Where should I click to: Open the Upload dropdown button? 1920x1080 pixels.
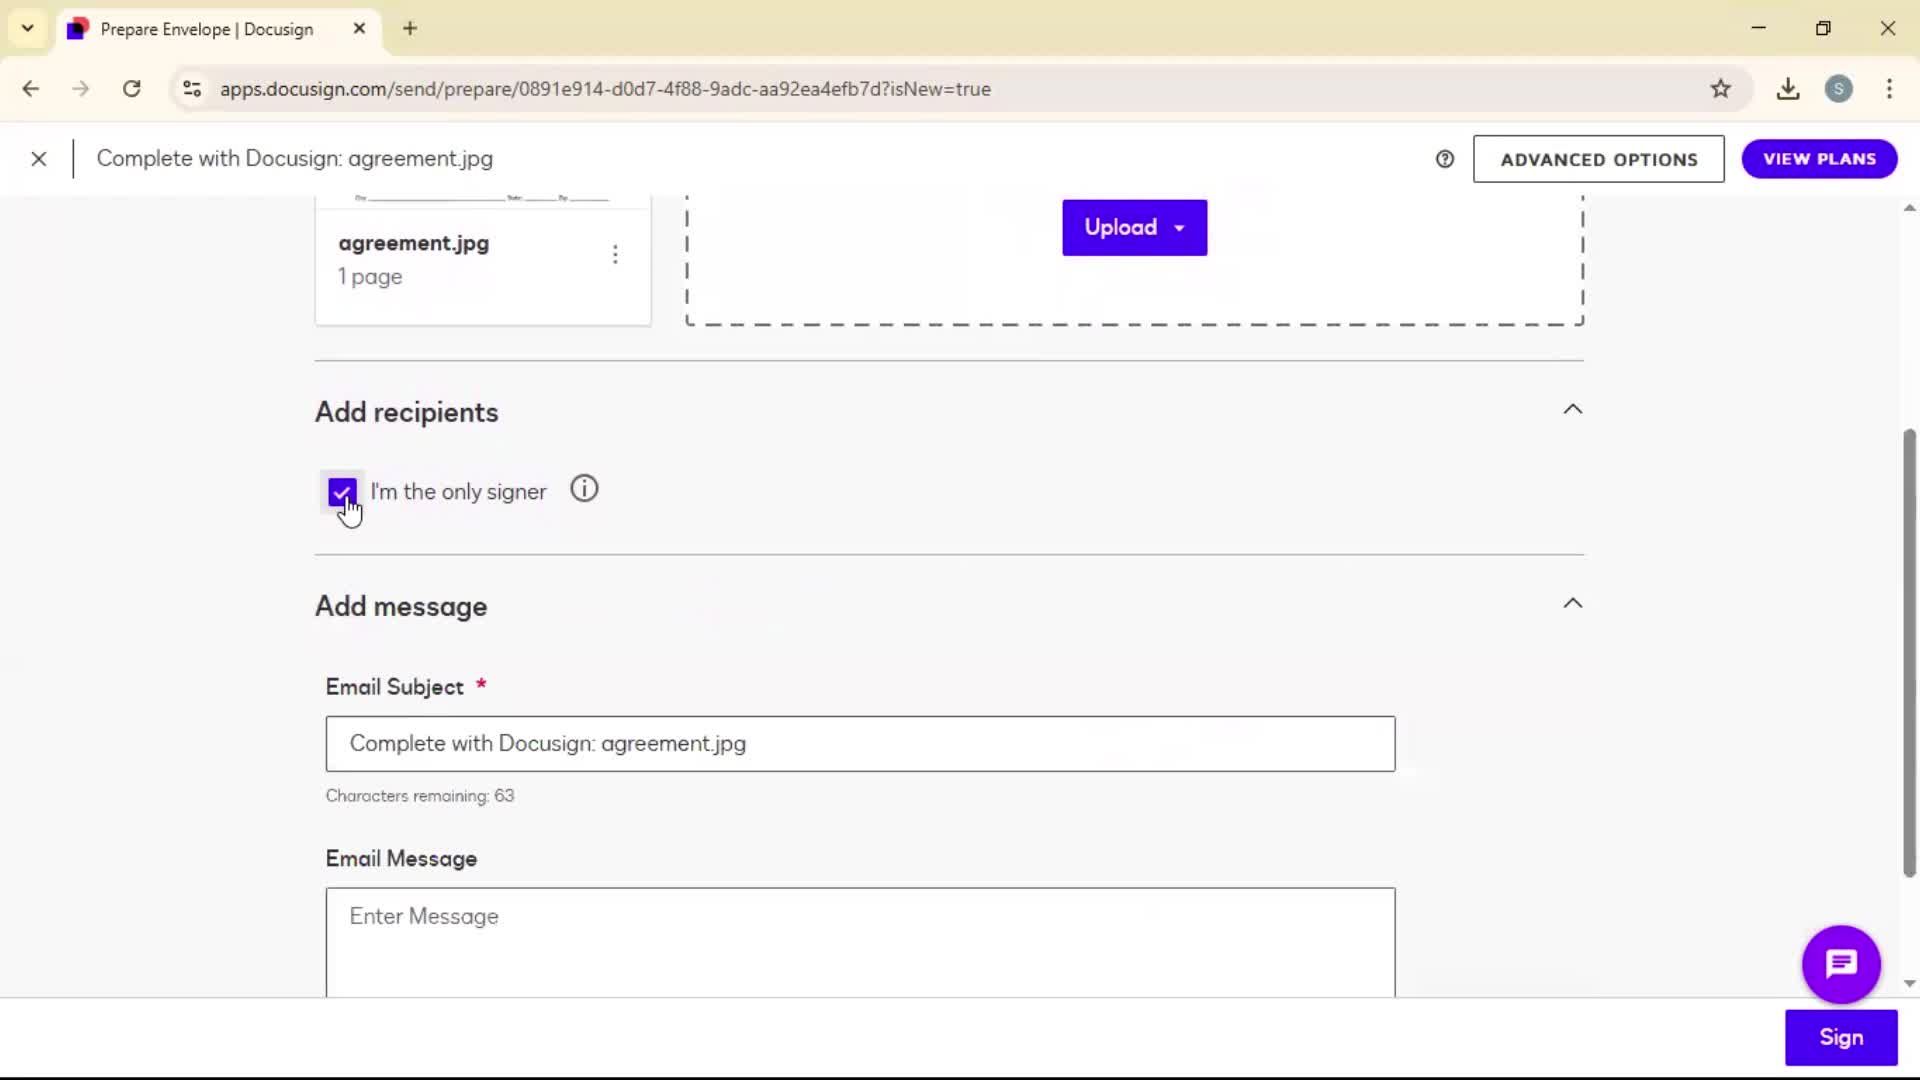[1134, 228]
